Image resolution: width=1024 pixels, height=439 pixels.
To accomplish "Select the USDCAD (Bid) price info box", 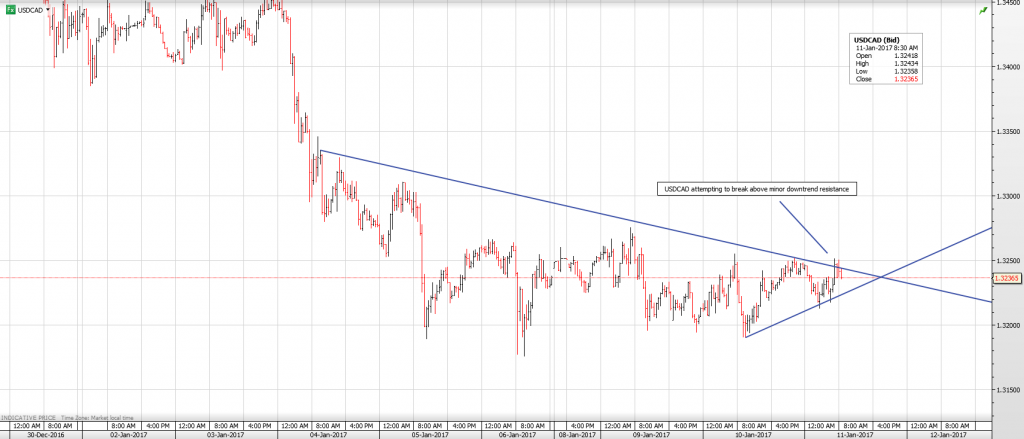I will 881,58.
